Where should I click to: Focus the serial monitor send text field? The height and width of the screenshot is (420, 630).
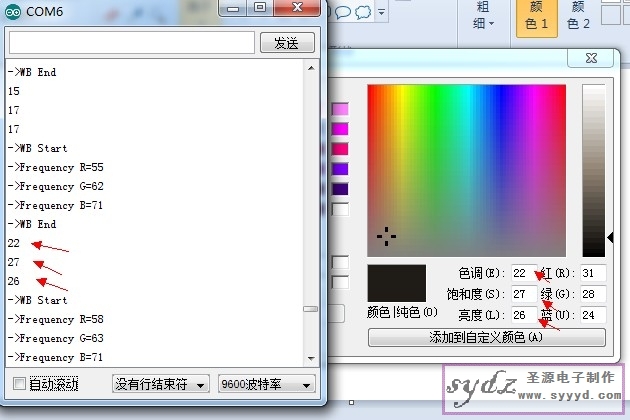coord(132,42)
